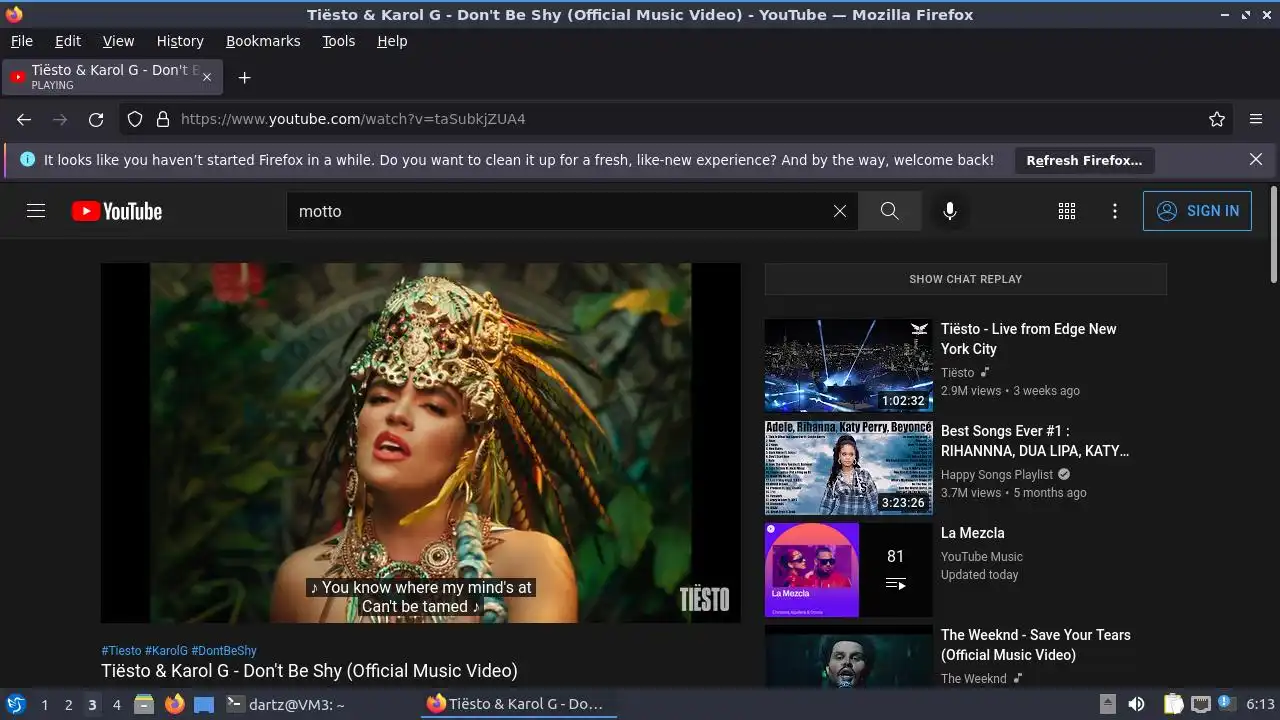Go back using Firefox back arrow
The image size is (1280, 720).
24,119
